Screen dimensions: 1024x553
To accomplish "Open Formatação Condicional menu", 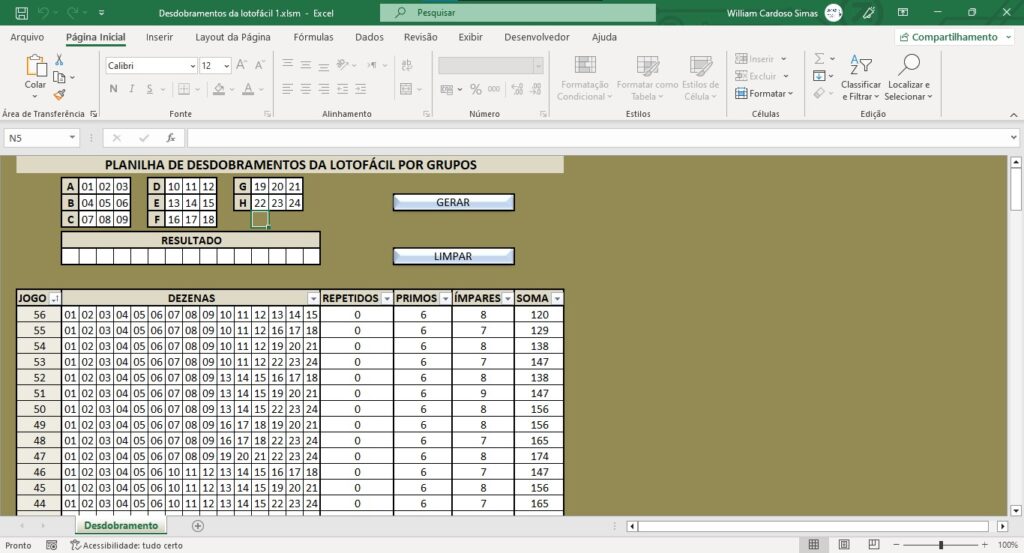I will pos(584,78).
